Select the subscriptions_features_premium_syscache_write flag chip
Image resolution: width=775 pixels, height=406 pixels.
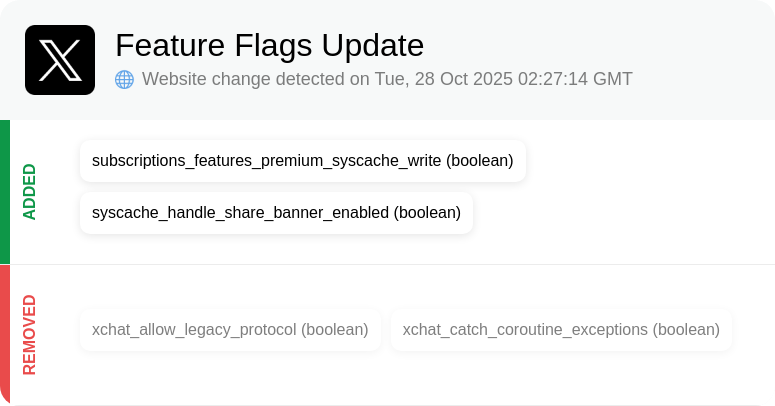[303, 161]
